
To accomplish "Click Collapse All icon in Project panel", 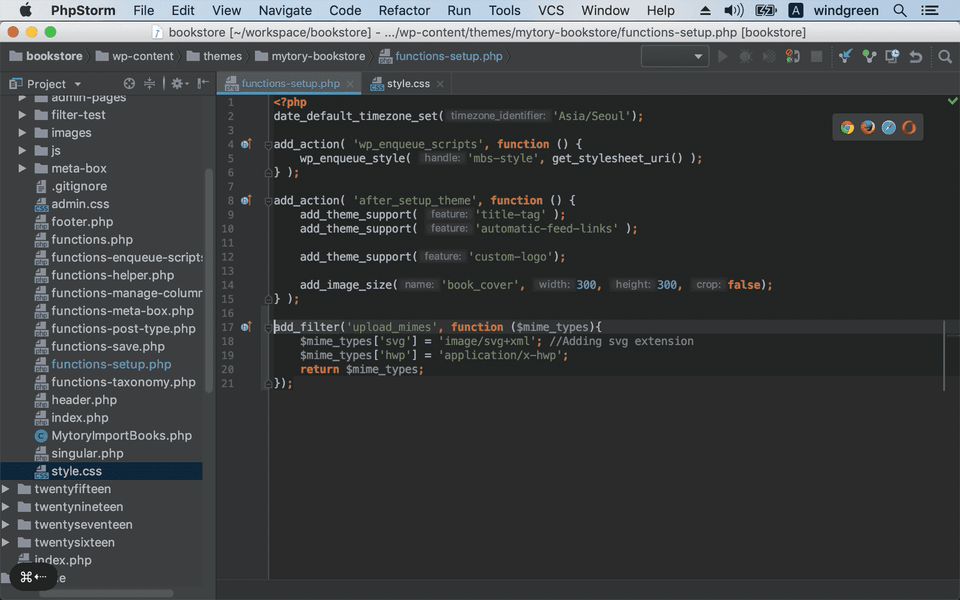I will (149, 84).
